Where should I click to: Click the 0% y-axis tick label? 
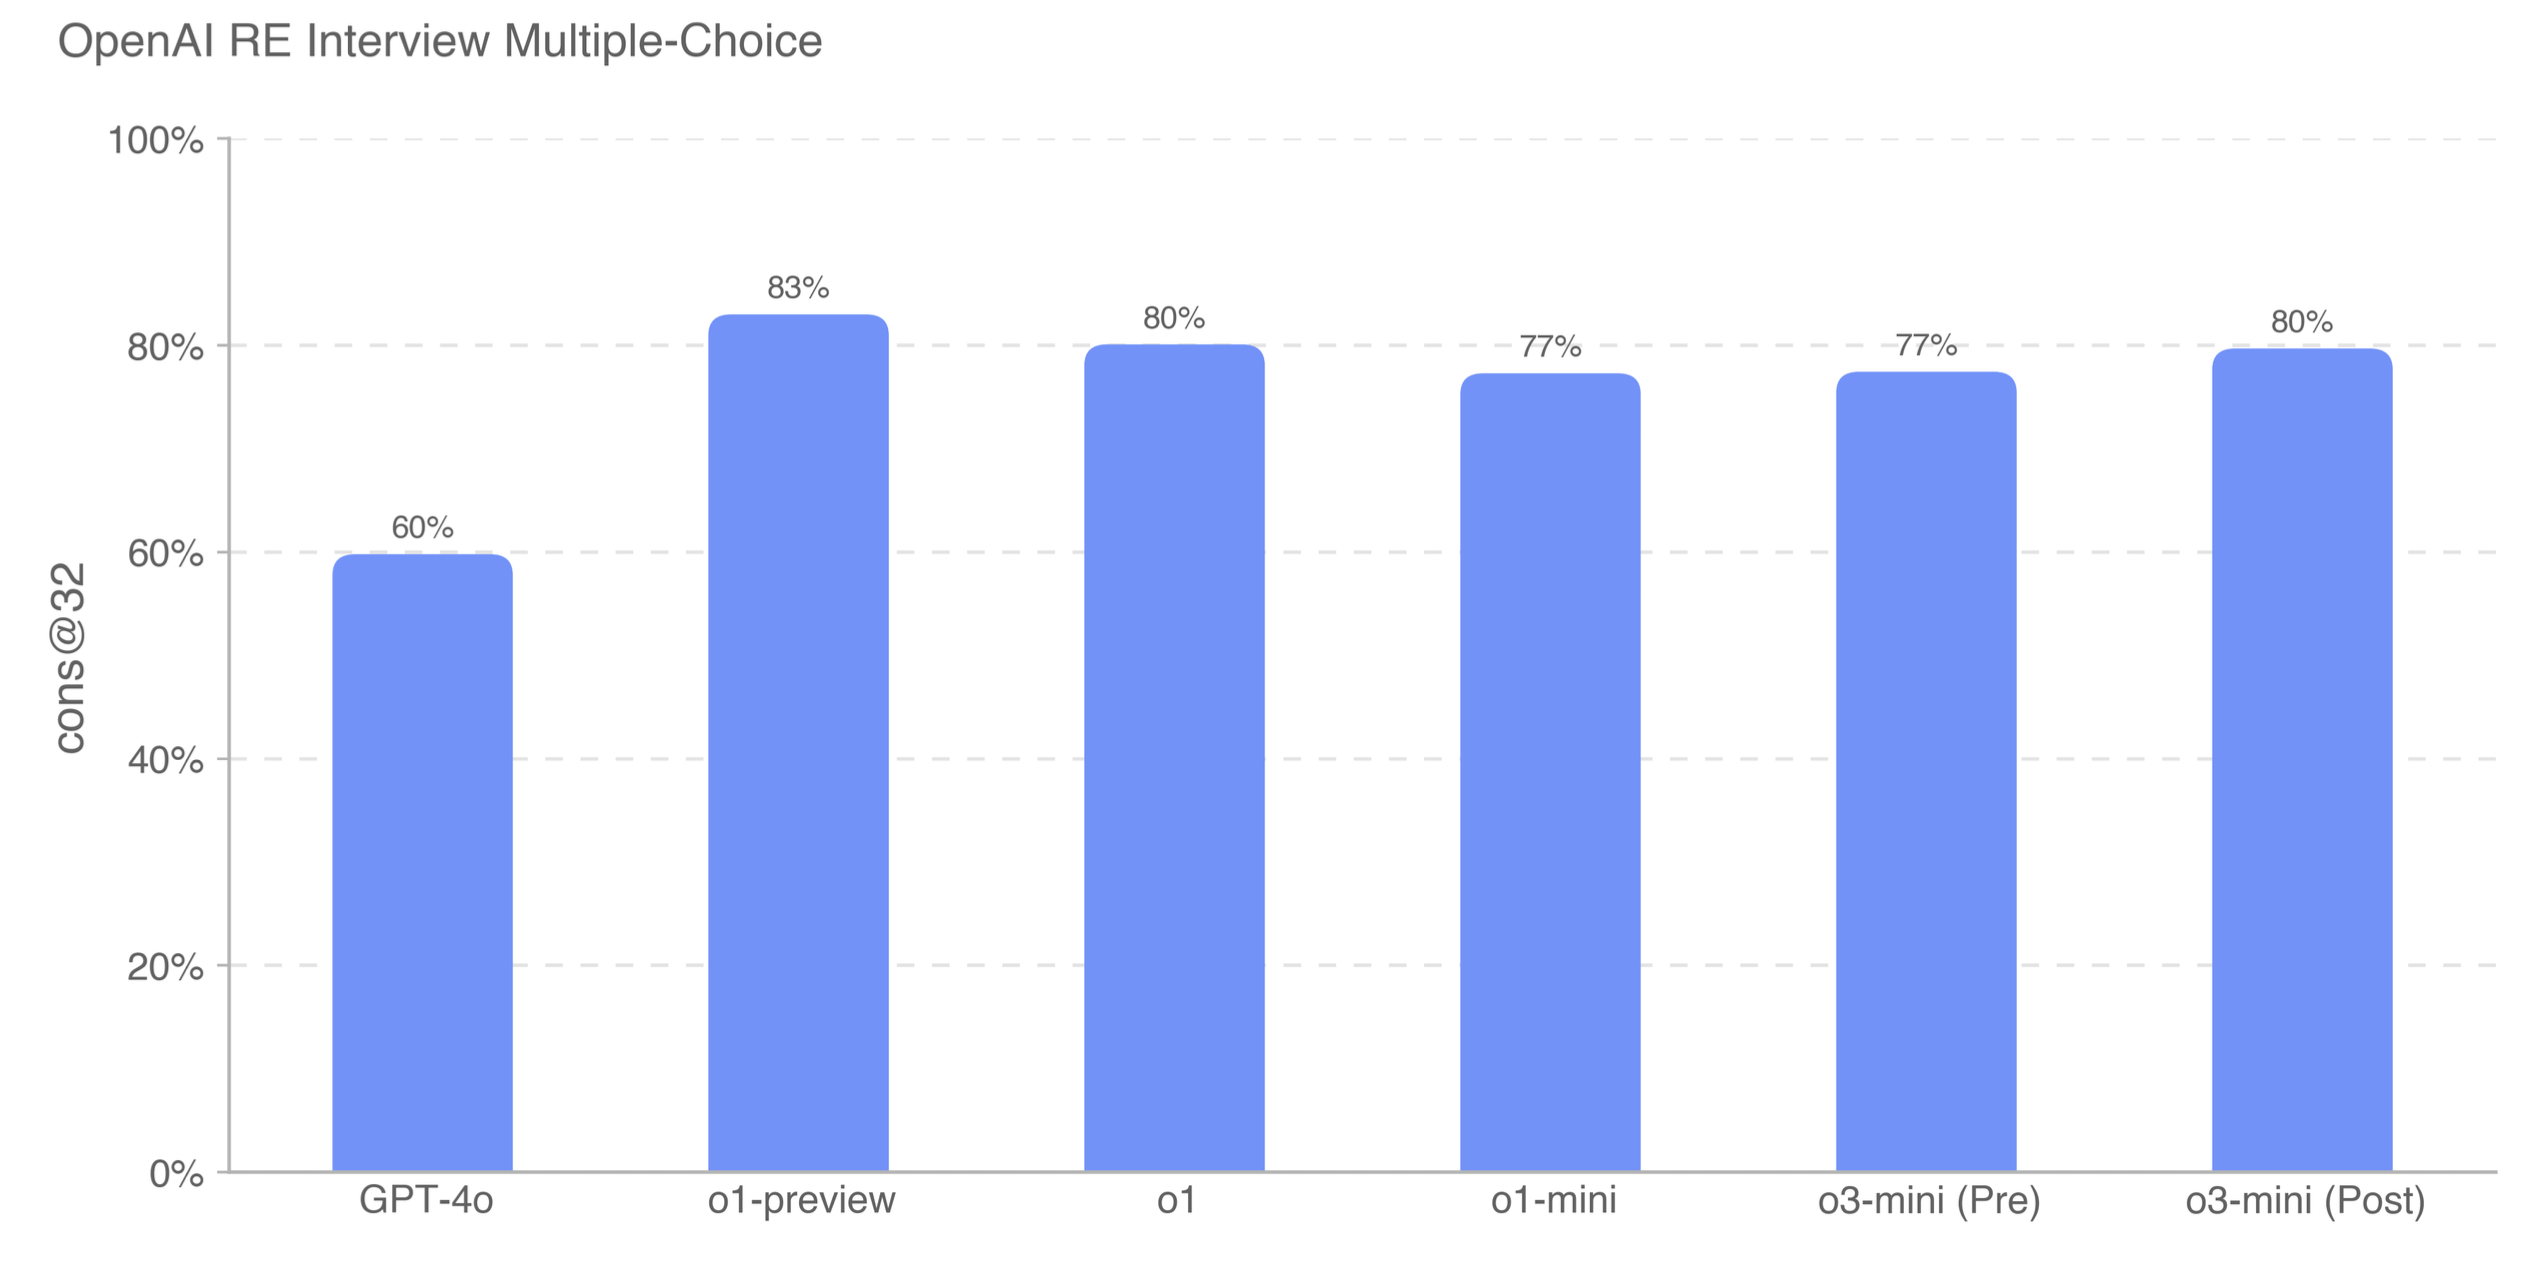[176, 1174]
